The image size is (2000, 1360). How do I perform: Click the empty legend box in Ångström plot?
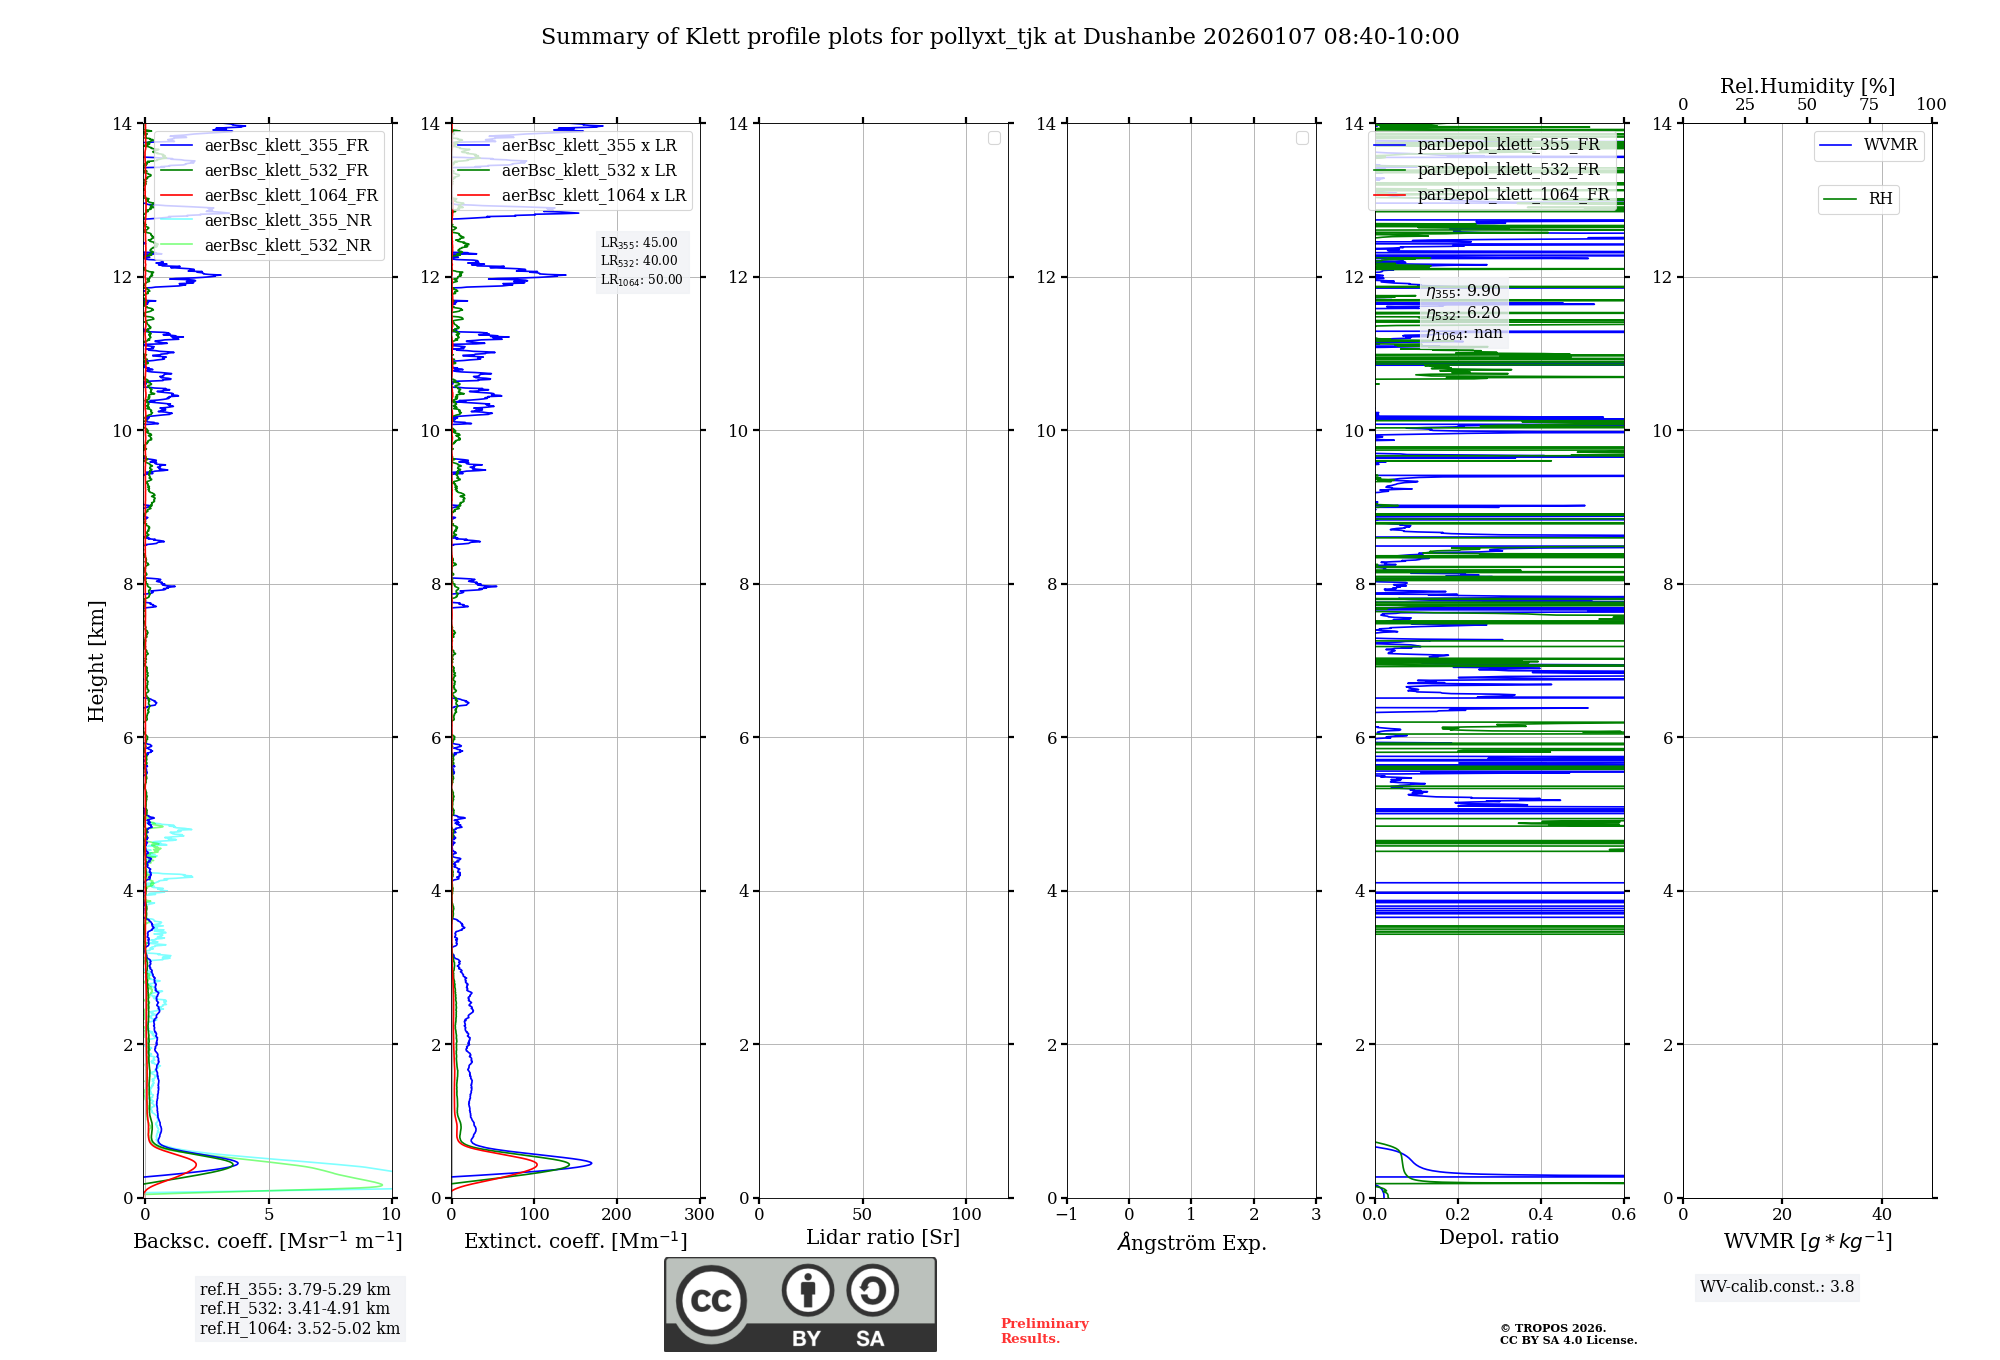click(x=1302, y=138)
